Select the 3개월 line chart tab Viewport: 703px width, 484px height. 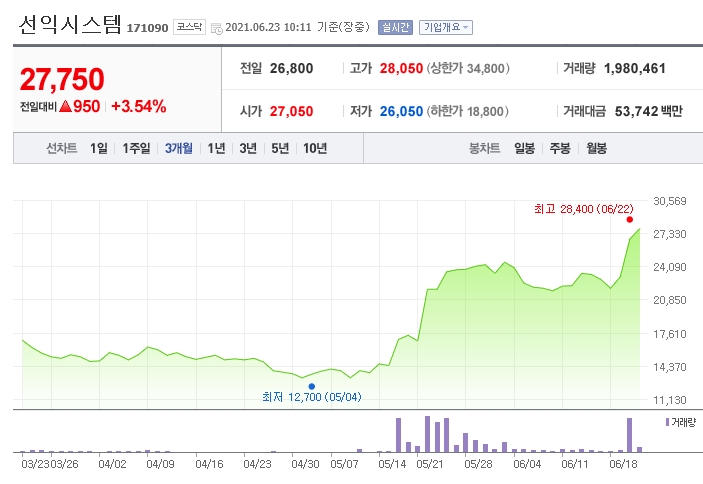click(x=178, y=148)
